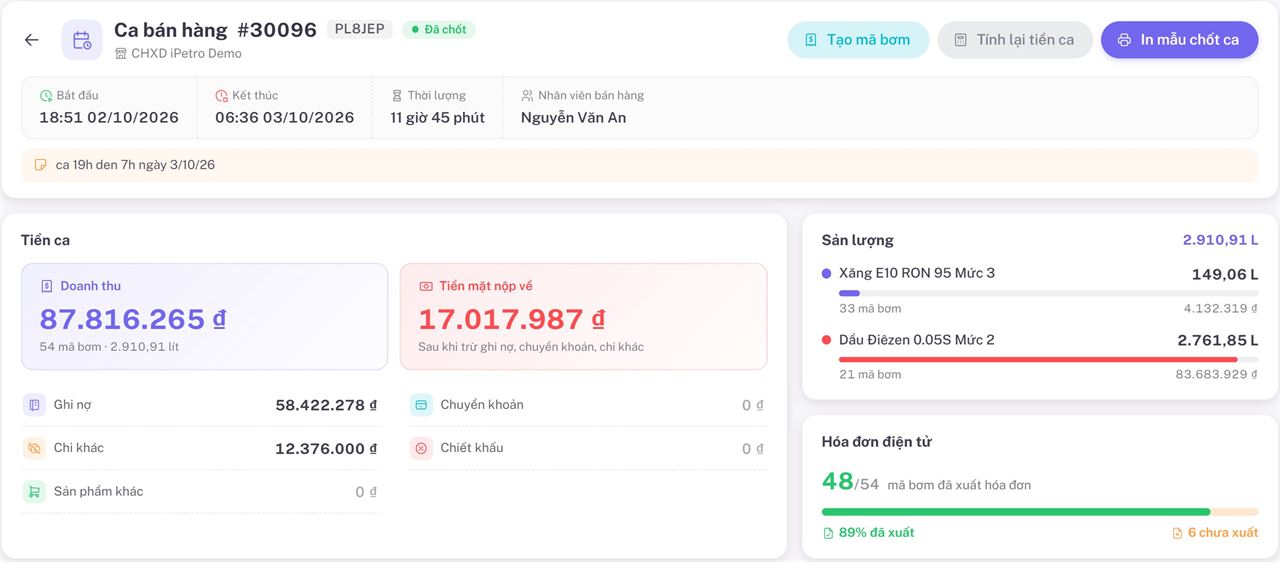Click the Sản lượng heading

(x=858, y=240)
